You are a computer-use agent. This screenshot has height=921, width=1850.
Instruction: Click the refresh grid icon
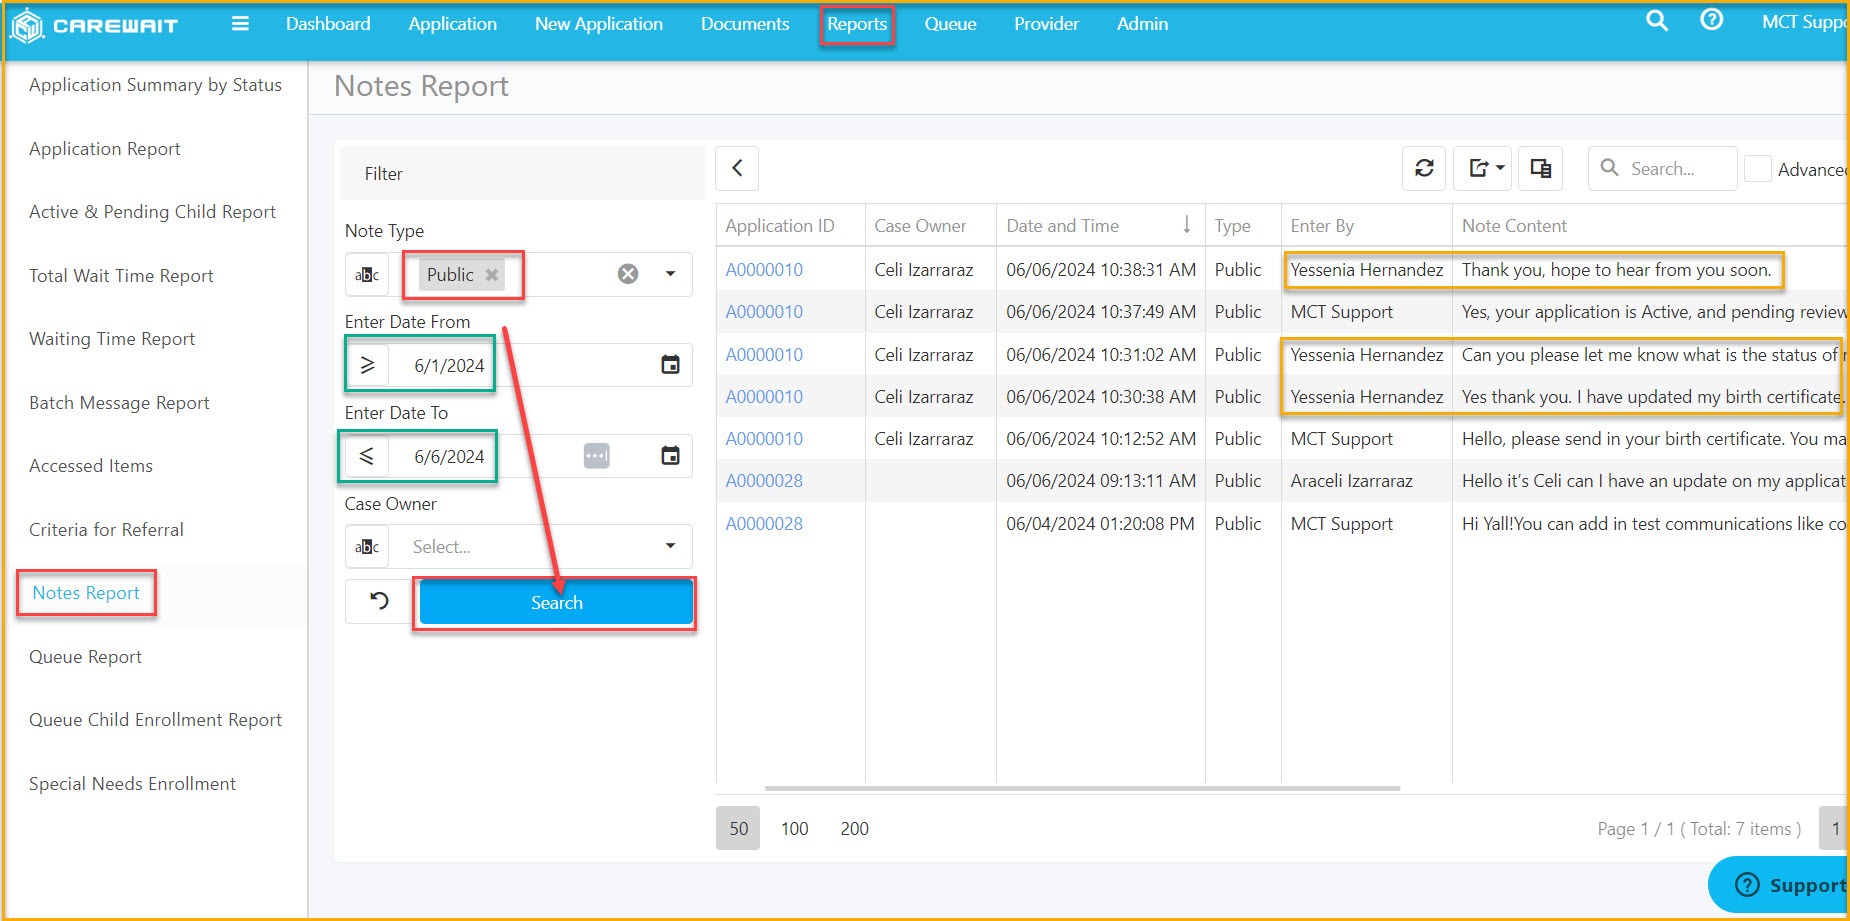tap(1424, 168)
